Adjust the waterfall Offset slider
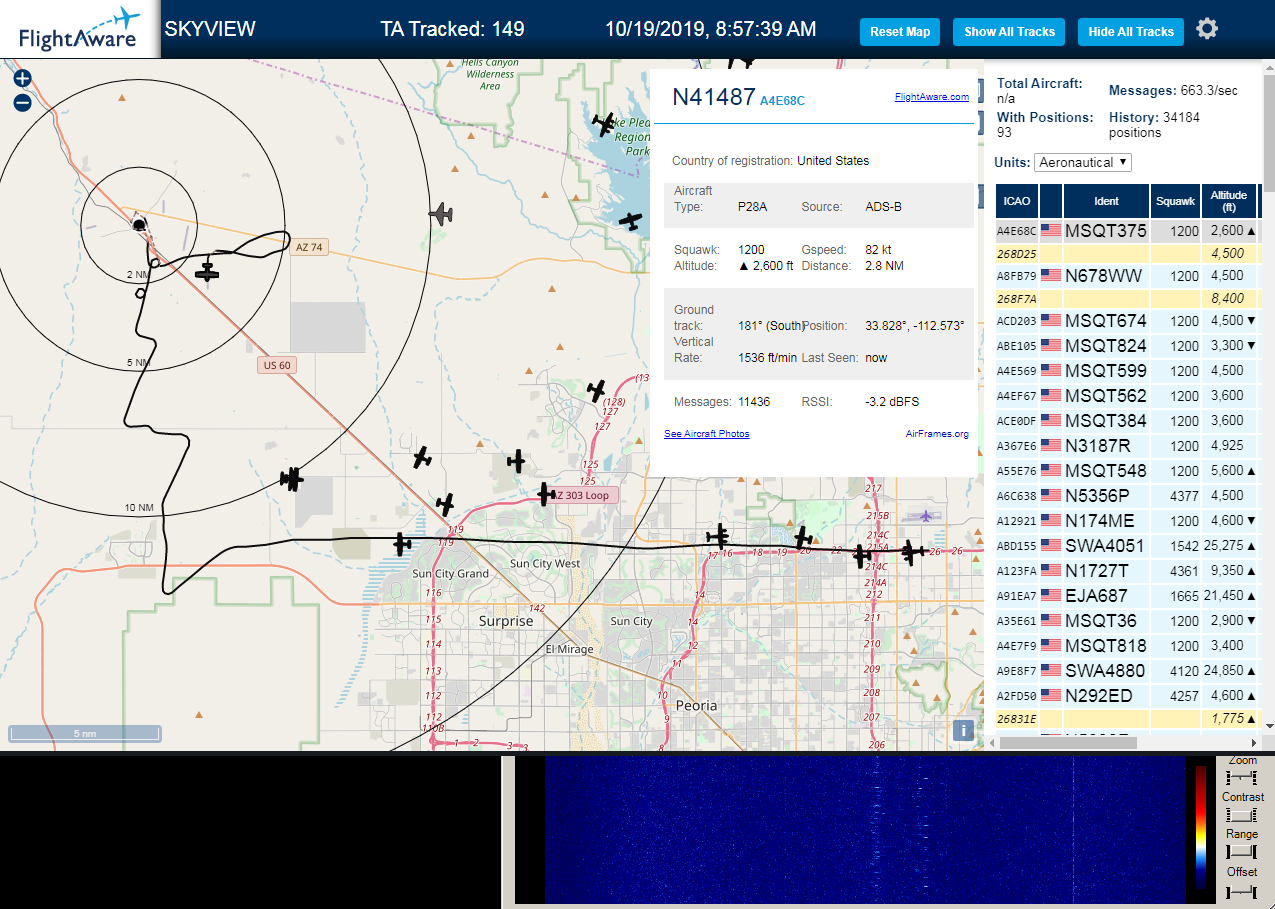The width and height of the screenshot is (1275, 909). coord(1241,890)
